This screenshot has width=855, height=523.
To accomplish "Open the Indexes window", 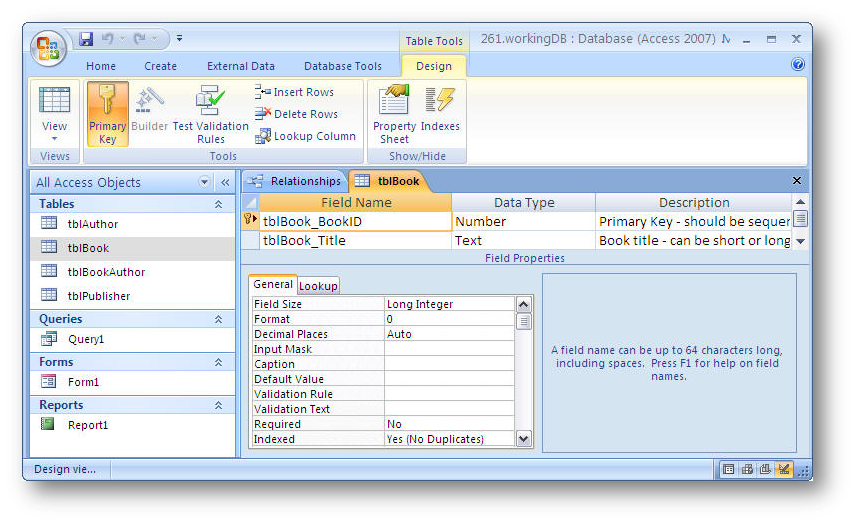I will click(440, 114).
